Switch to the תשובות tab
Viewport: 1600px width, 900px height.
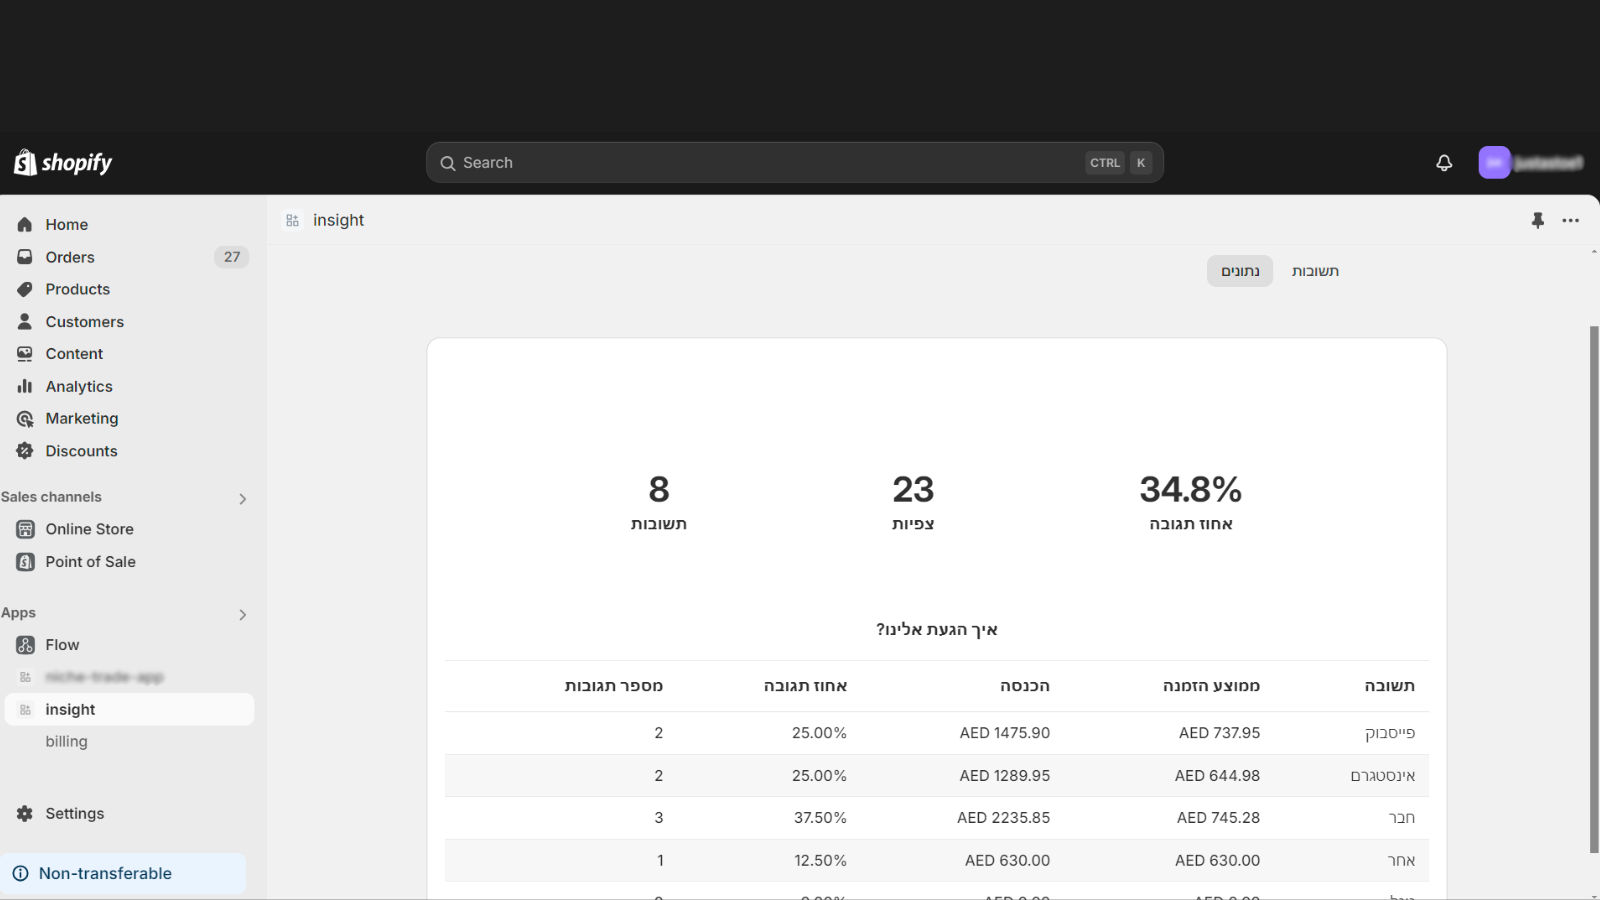tap(1315, 270)
